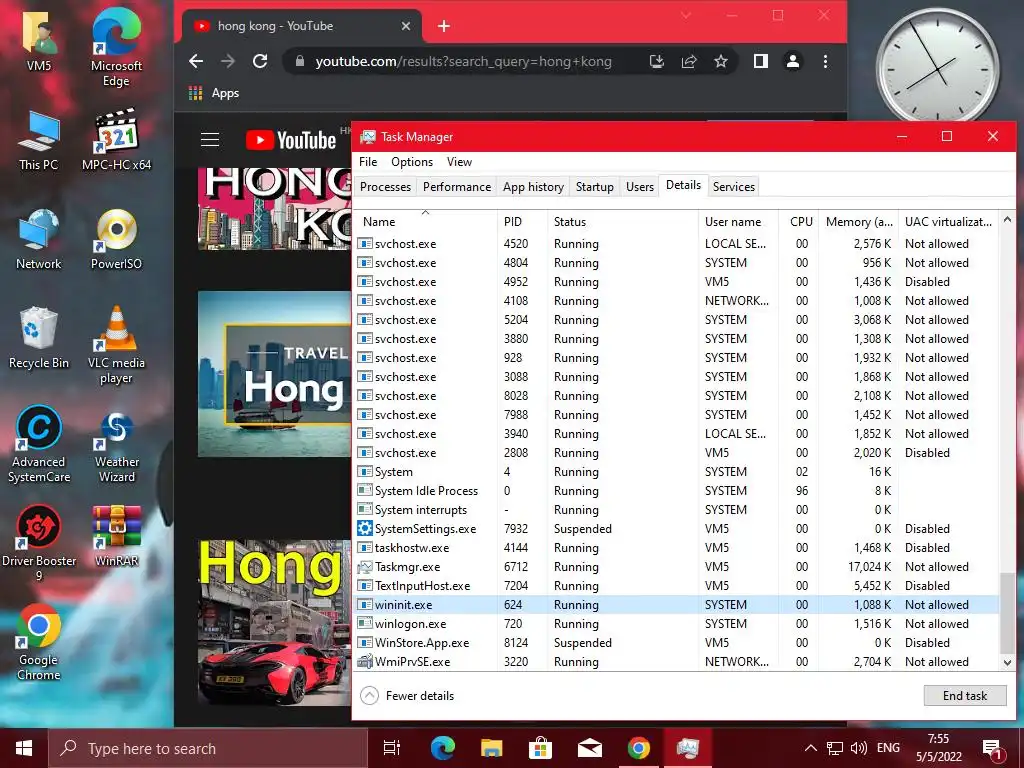Bookmark this page with the star icon
The image size is (1024, 768).
point(720,61)
